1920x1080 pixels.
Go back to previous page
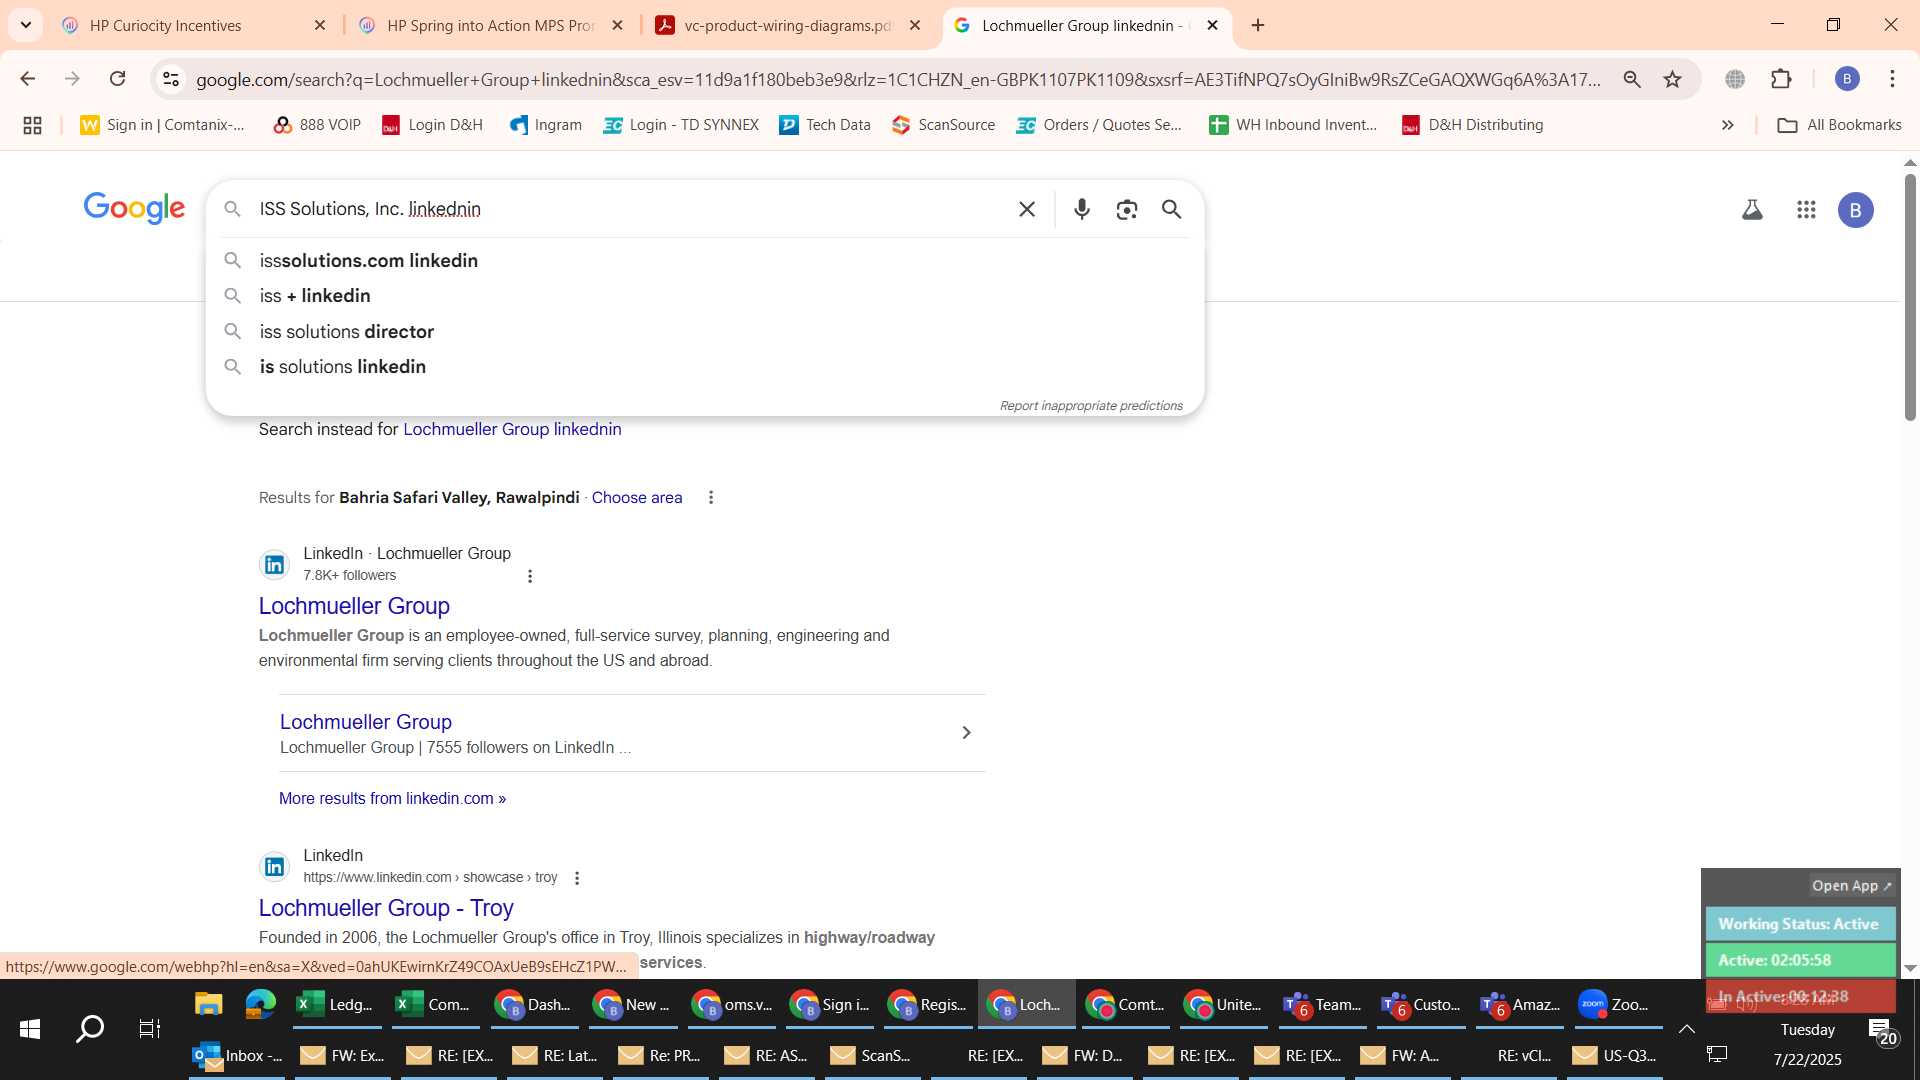point(28,79)
